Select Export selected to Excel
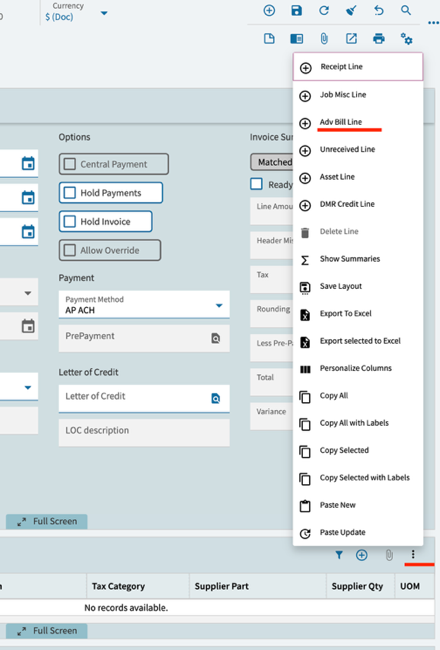The width and height of the screenshot is (440, 650). click(358, 341)
